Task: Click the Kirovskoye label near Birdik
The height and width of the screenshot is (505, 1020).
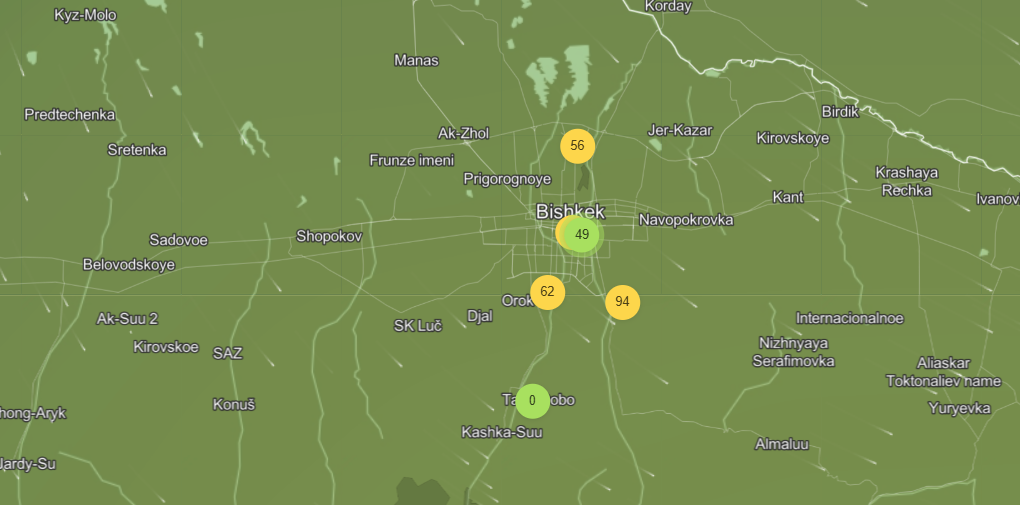Action: tap(792, 138)
